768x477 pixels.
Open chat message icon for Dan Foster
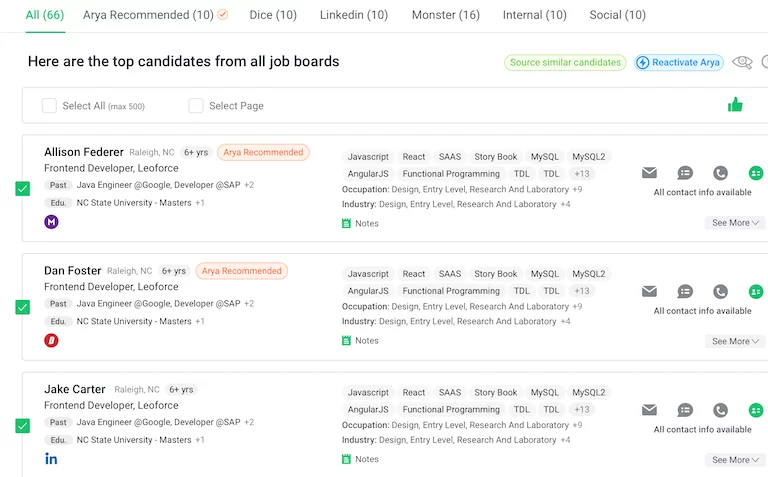point(685,292)
